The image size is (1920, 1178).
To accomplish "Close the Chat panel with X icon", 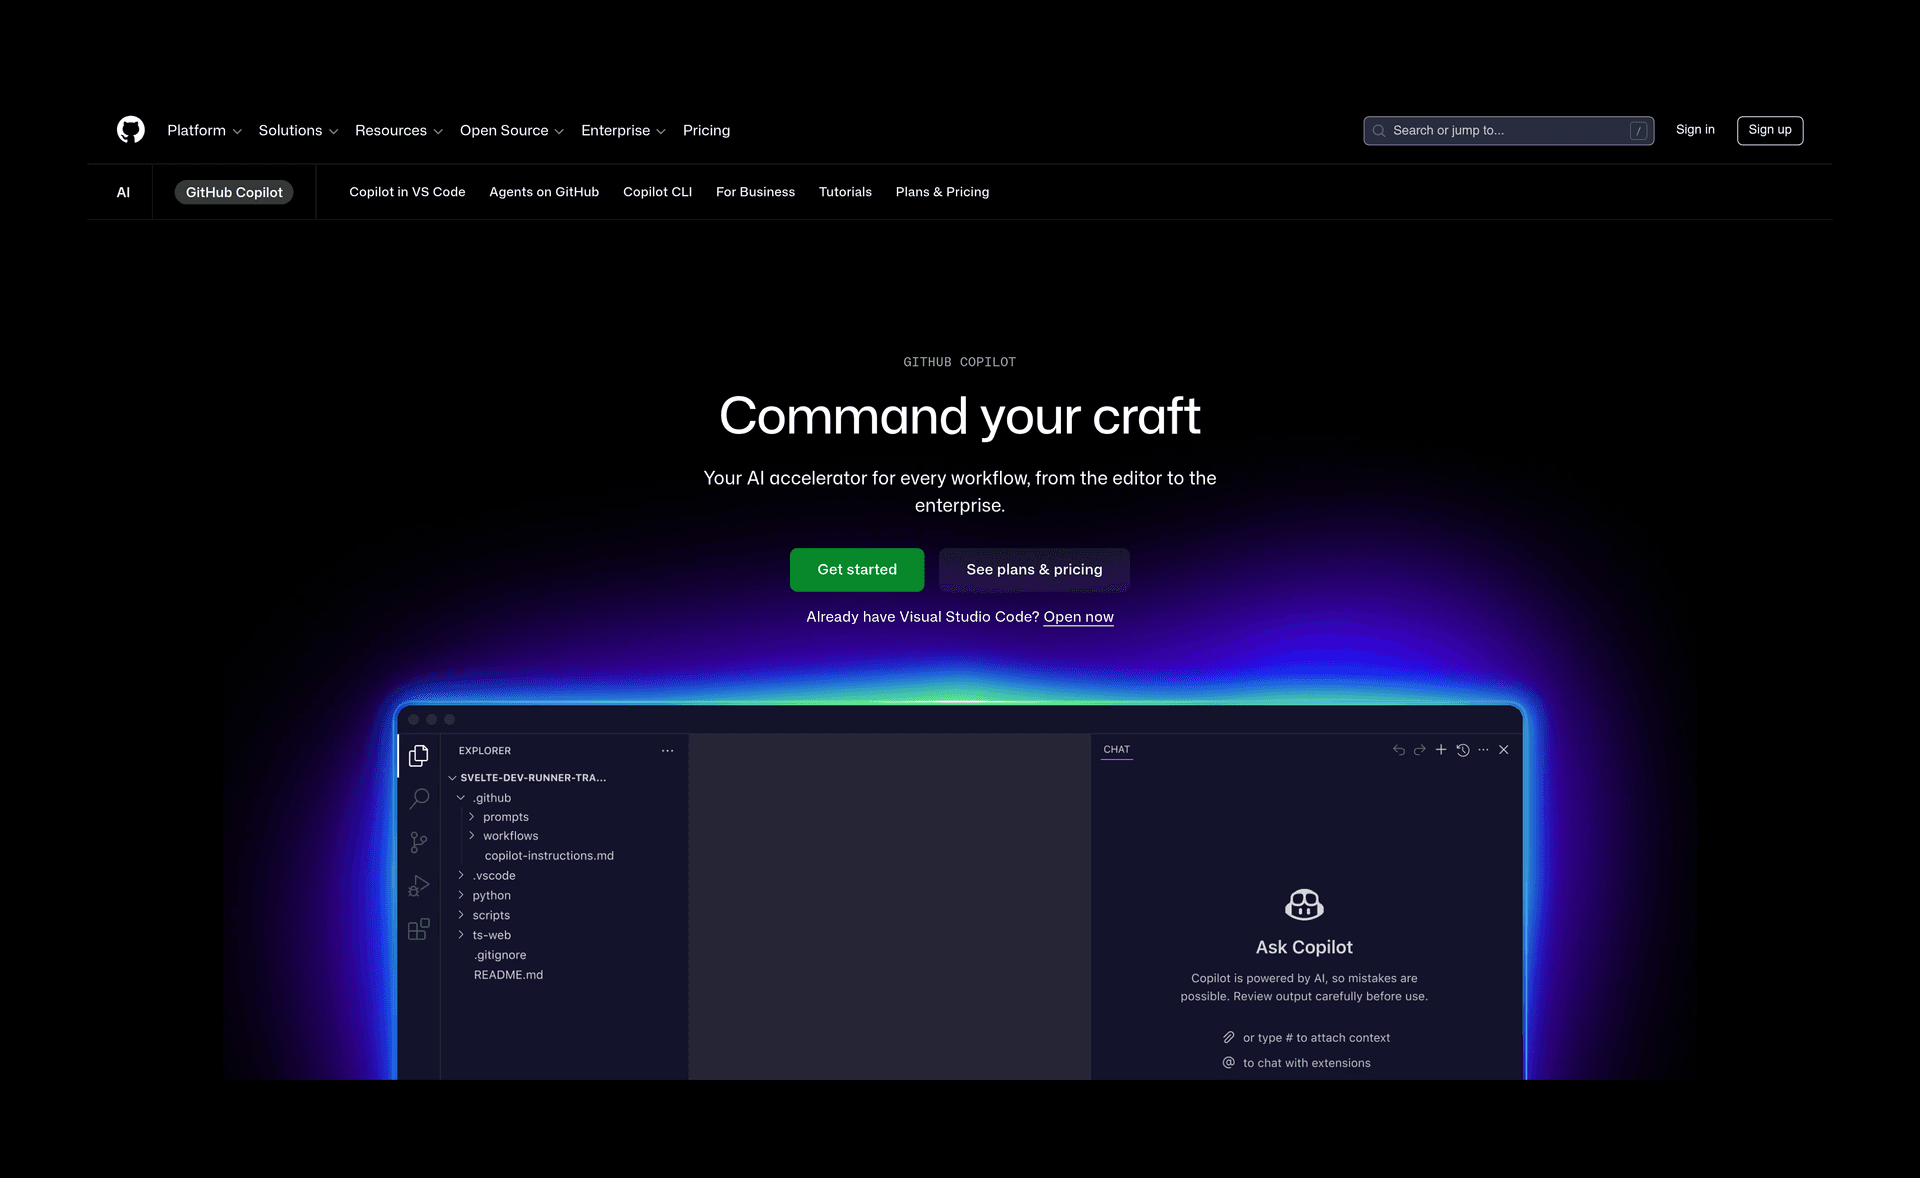I will [1504, 750].
